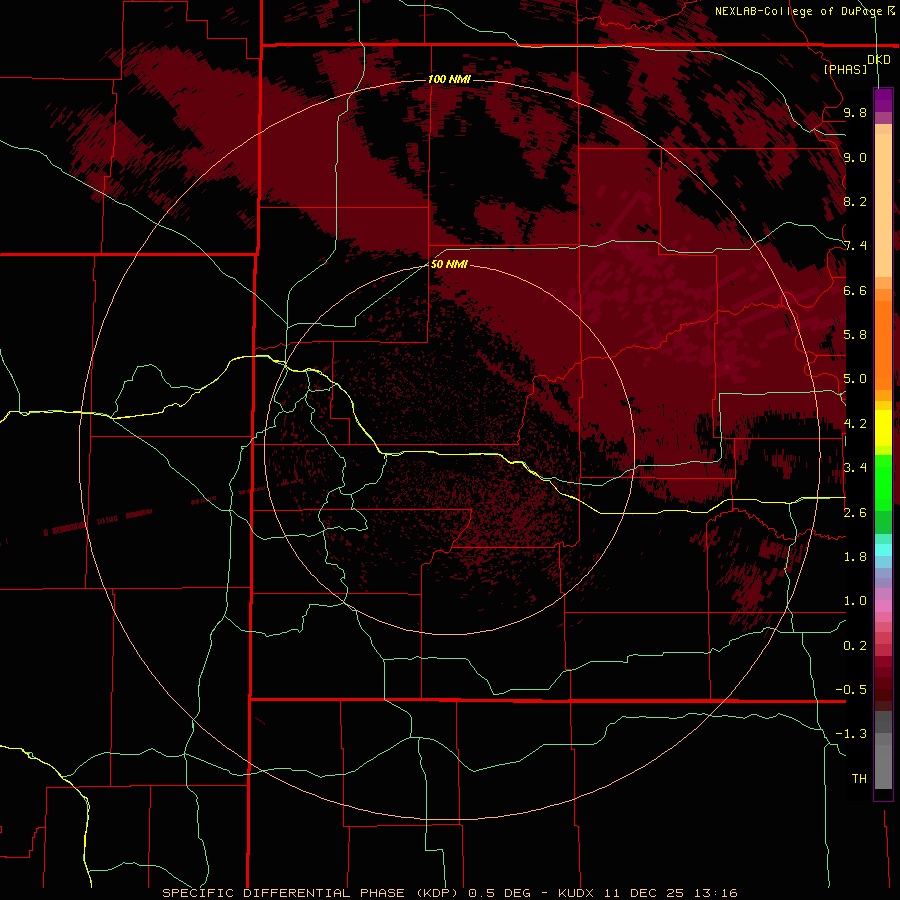Click the 'TH' threshold label on legend
Image resolution: width=900 pixels, height=900 pixels.
[x=859, y=779]
